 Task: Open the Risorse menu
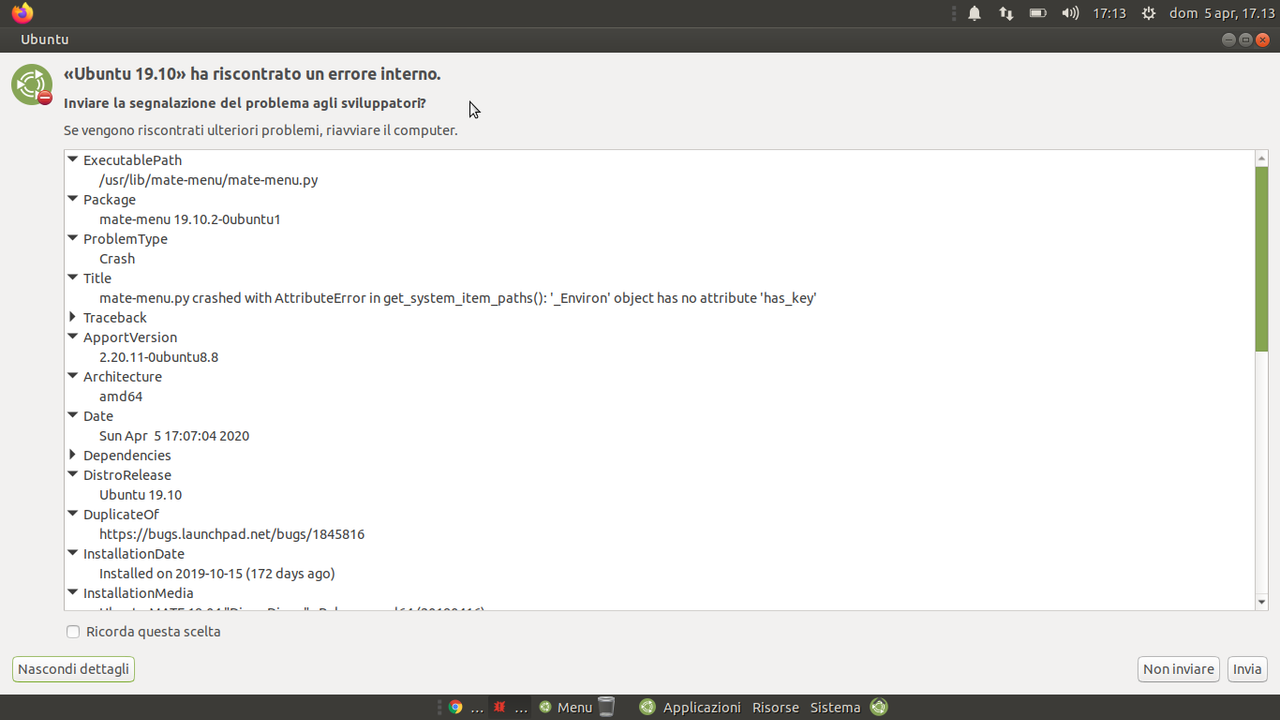[x=775, y=707]
